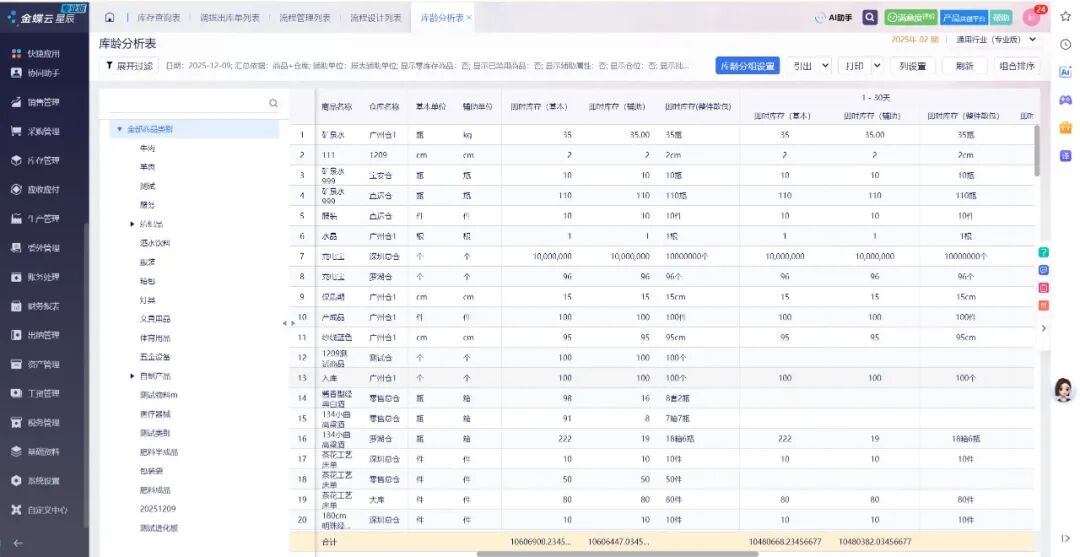Open 账务处理 module in sidebar

[x=37, y=277]
